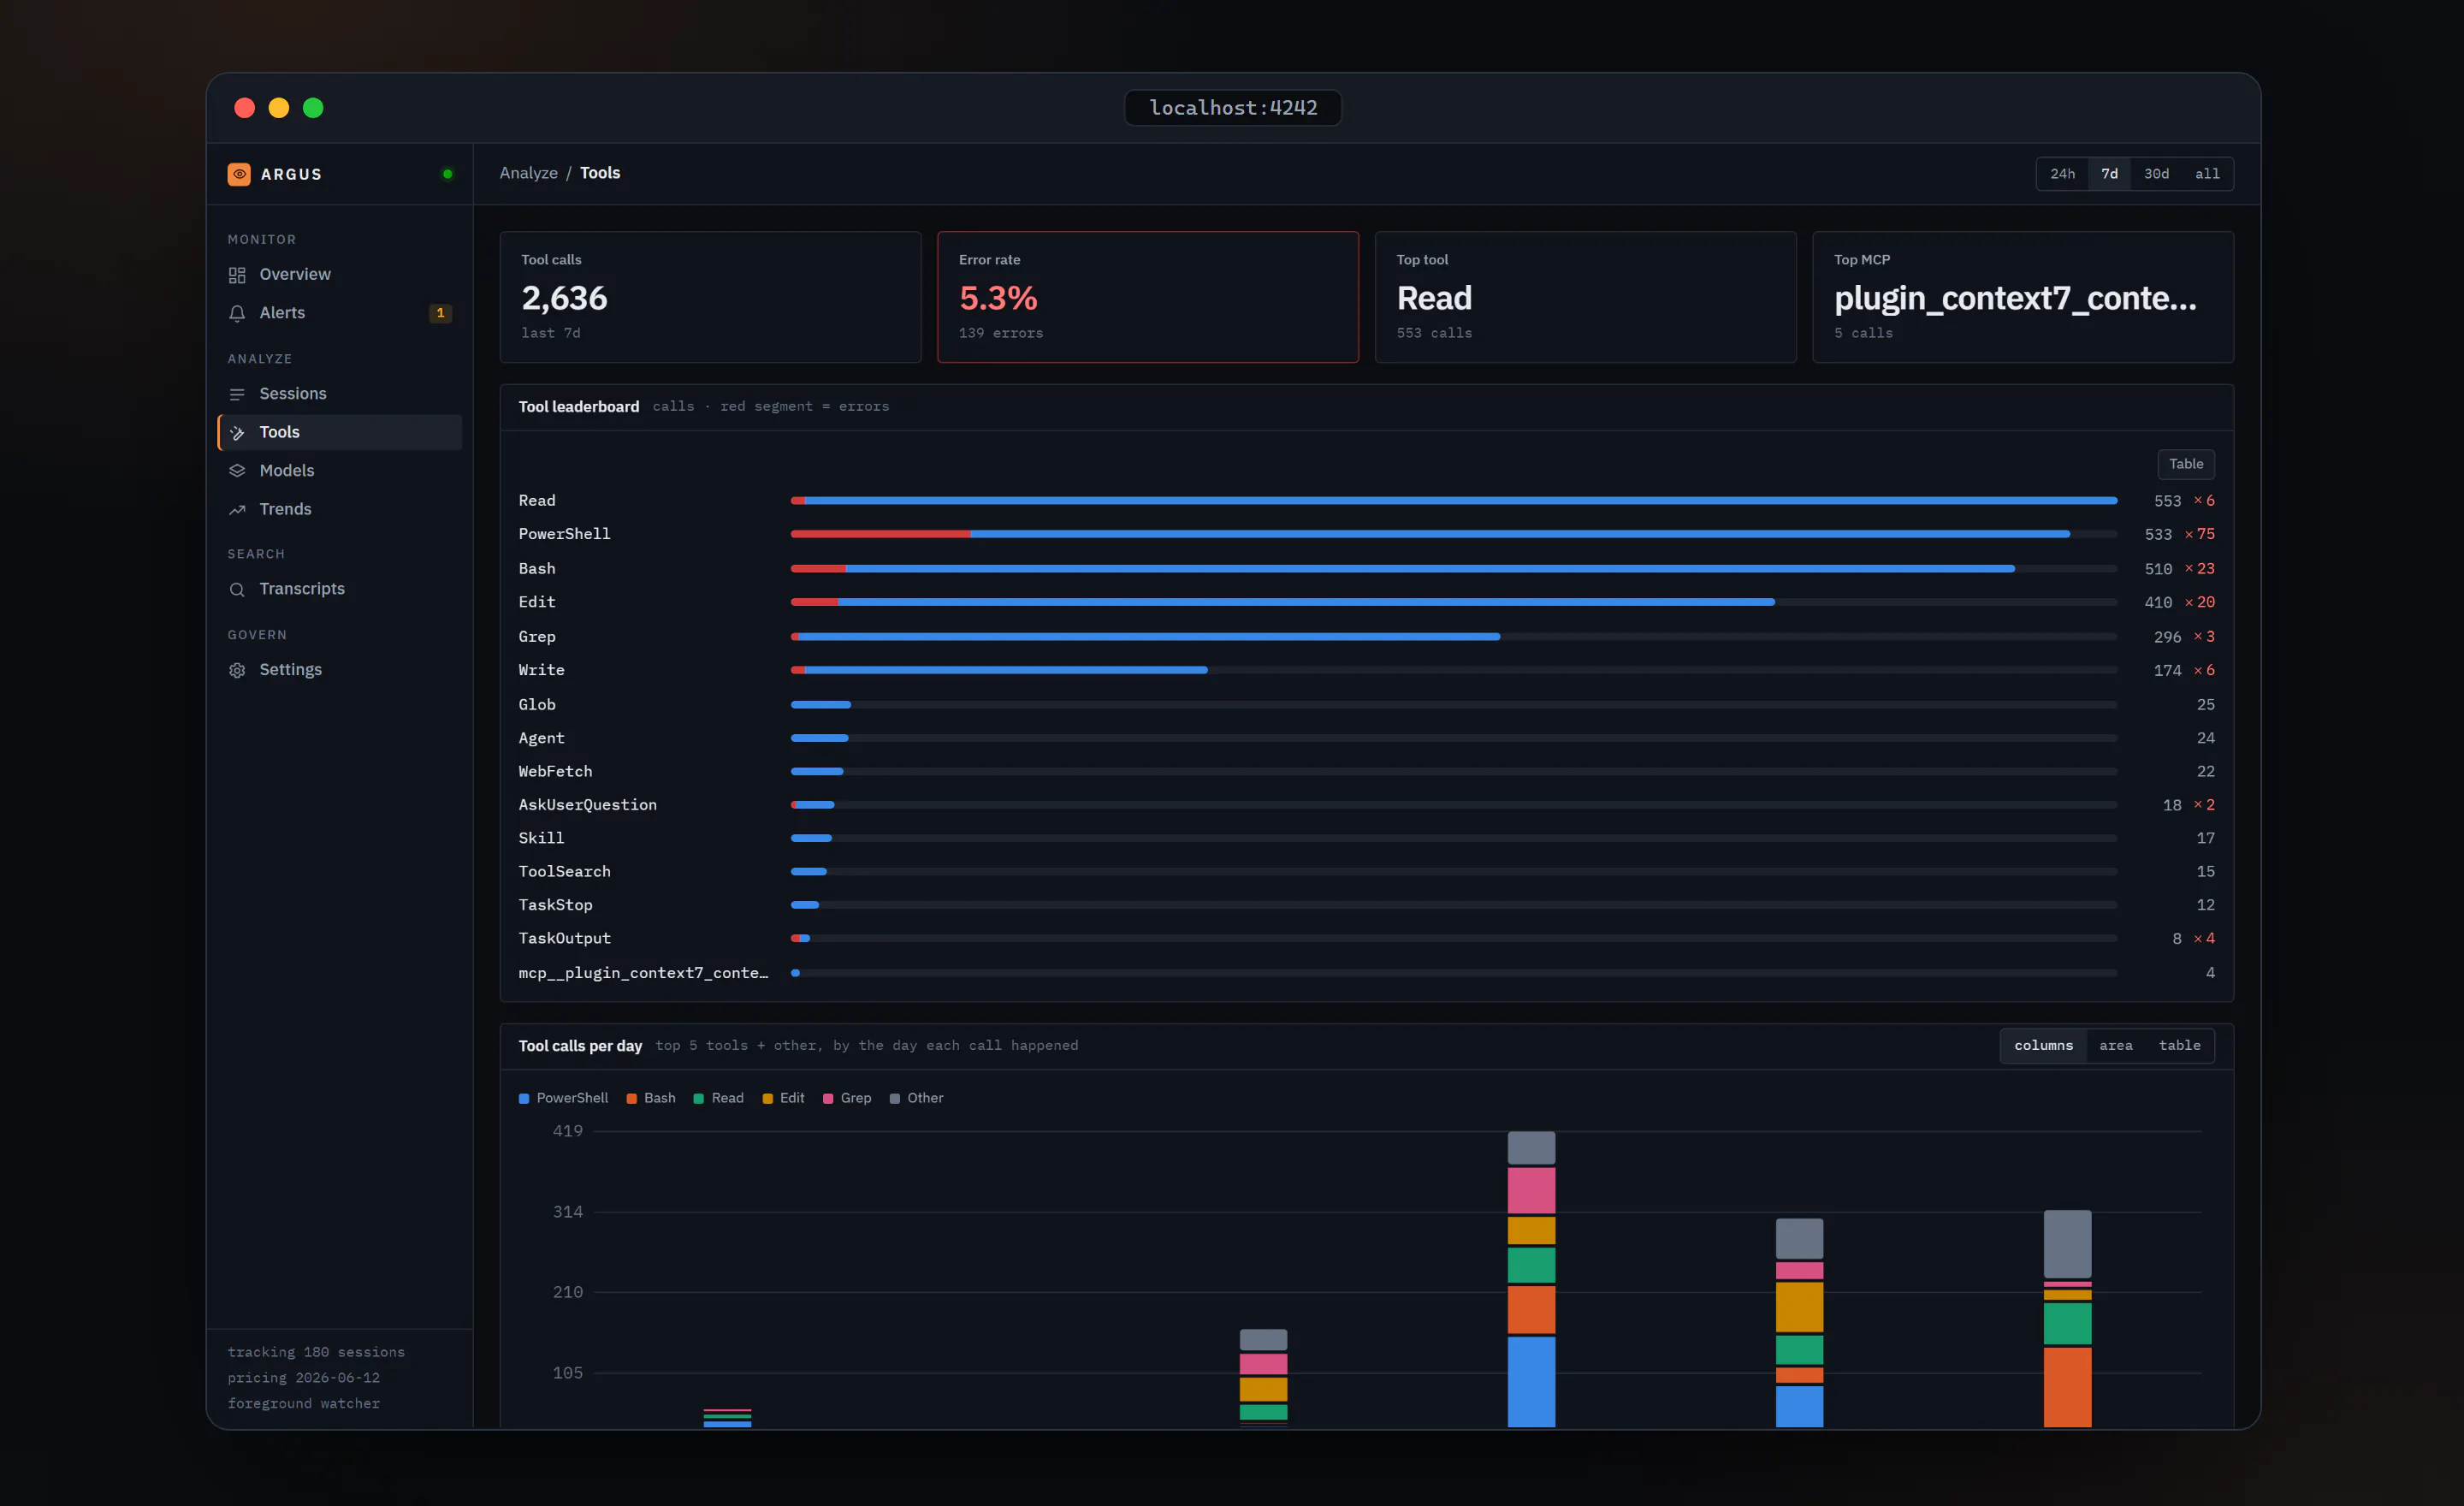The height and width of the screenshot is (1506, 2464).
Task: Toggle Grep series in chart legend
Action: [847, 1098]
